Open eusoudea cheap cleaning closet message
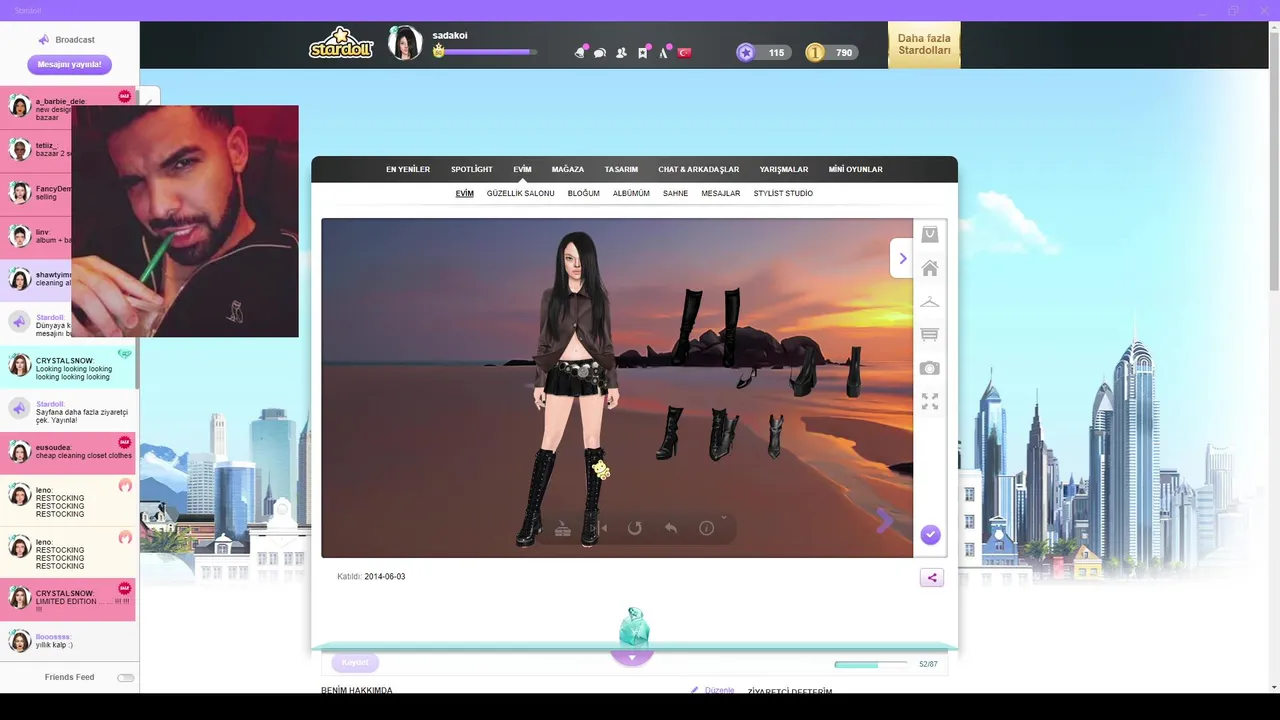The image size is (1280, 720). pyautogui.click(x=68, y=453)
